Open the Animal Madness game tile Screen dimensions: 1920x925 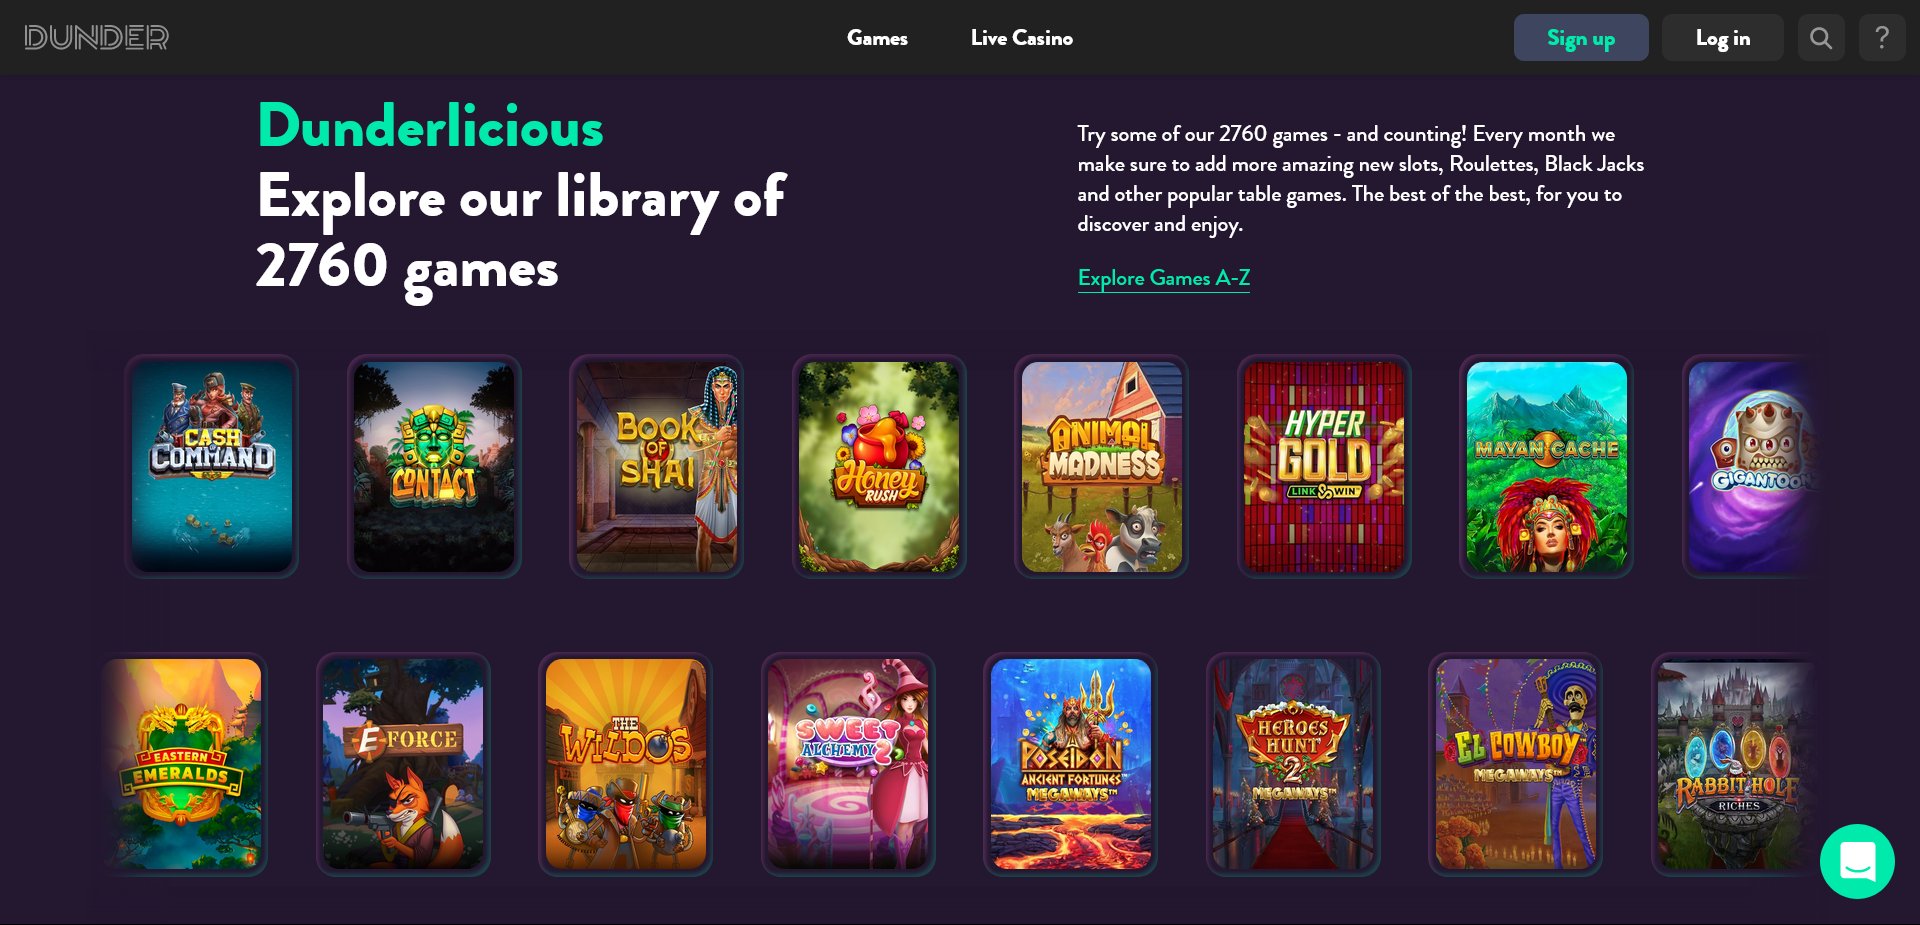(1101, 466)
